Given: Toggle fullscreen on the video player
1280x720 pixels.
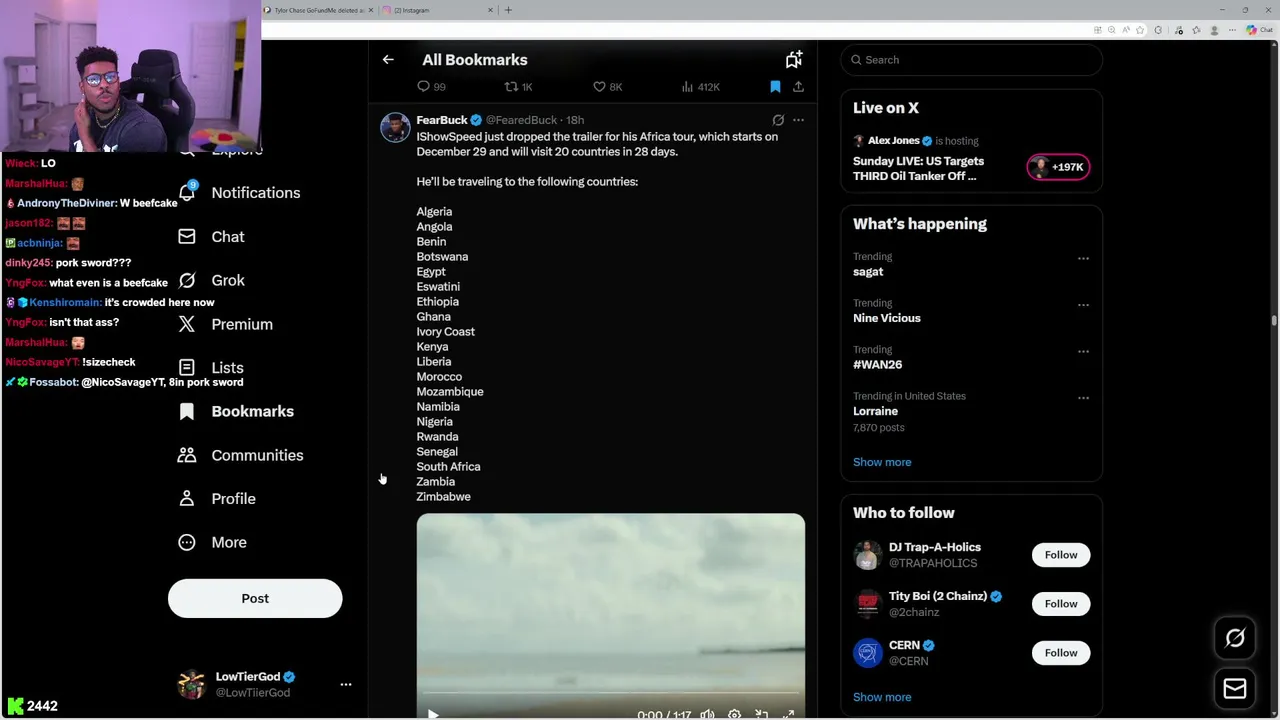Looking at the screenshot, I should tap(788, 714).
